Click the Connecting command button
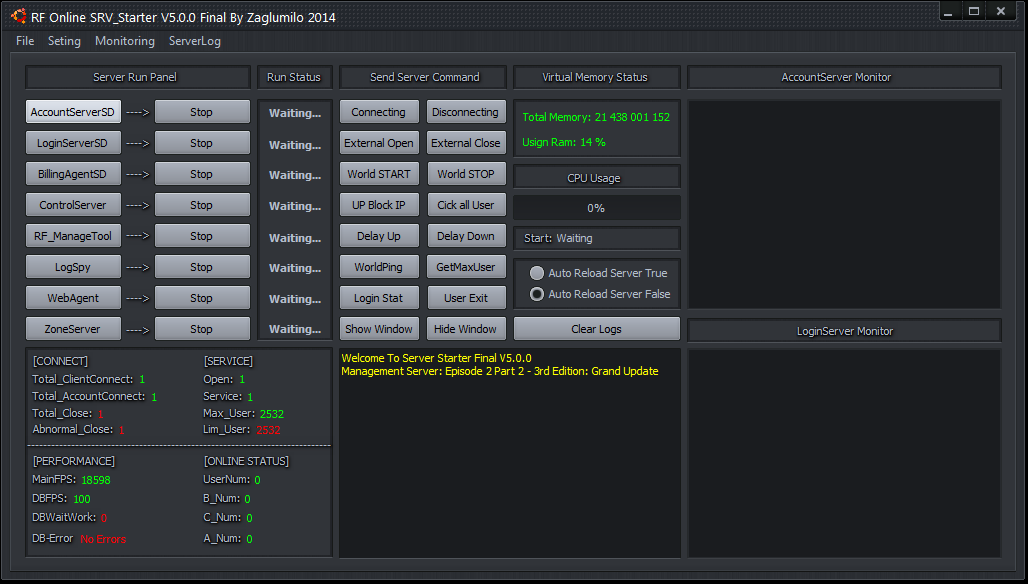 tap(379, 112)
